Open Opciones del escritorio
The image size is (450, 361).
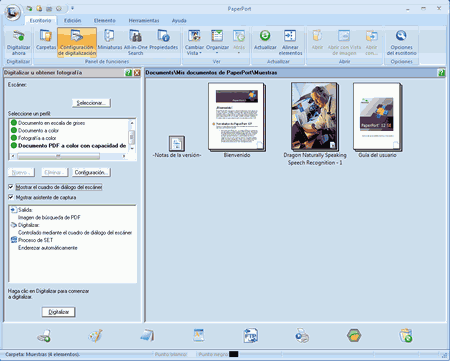point(401,42)
